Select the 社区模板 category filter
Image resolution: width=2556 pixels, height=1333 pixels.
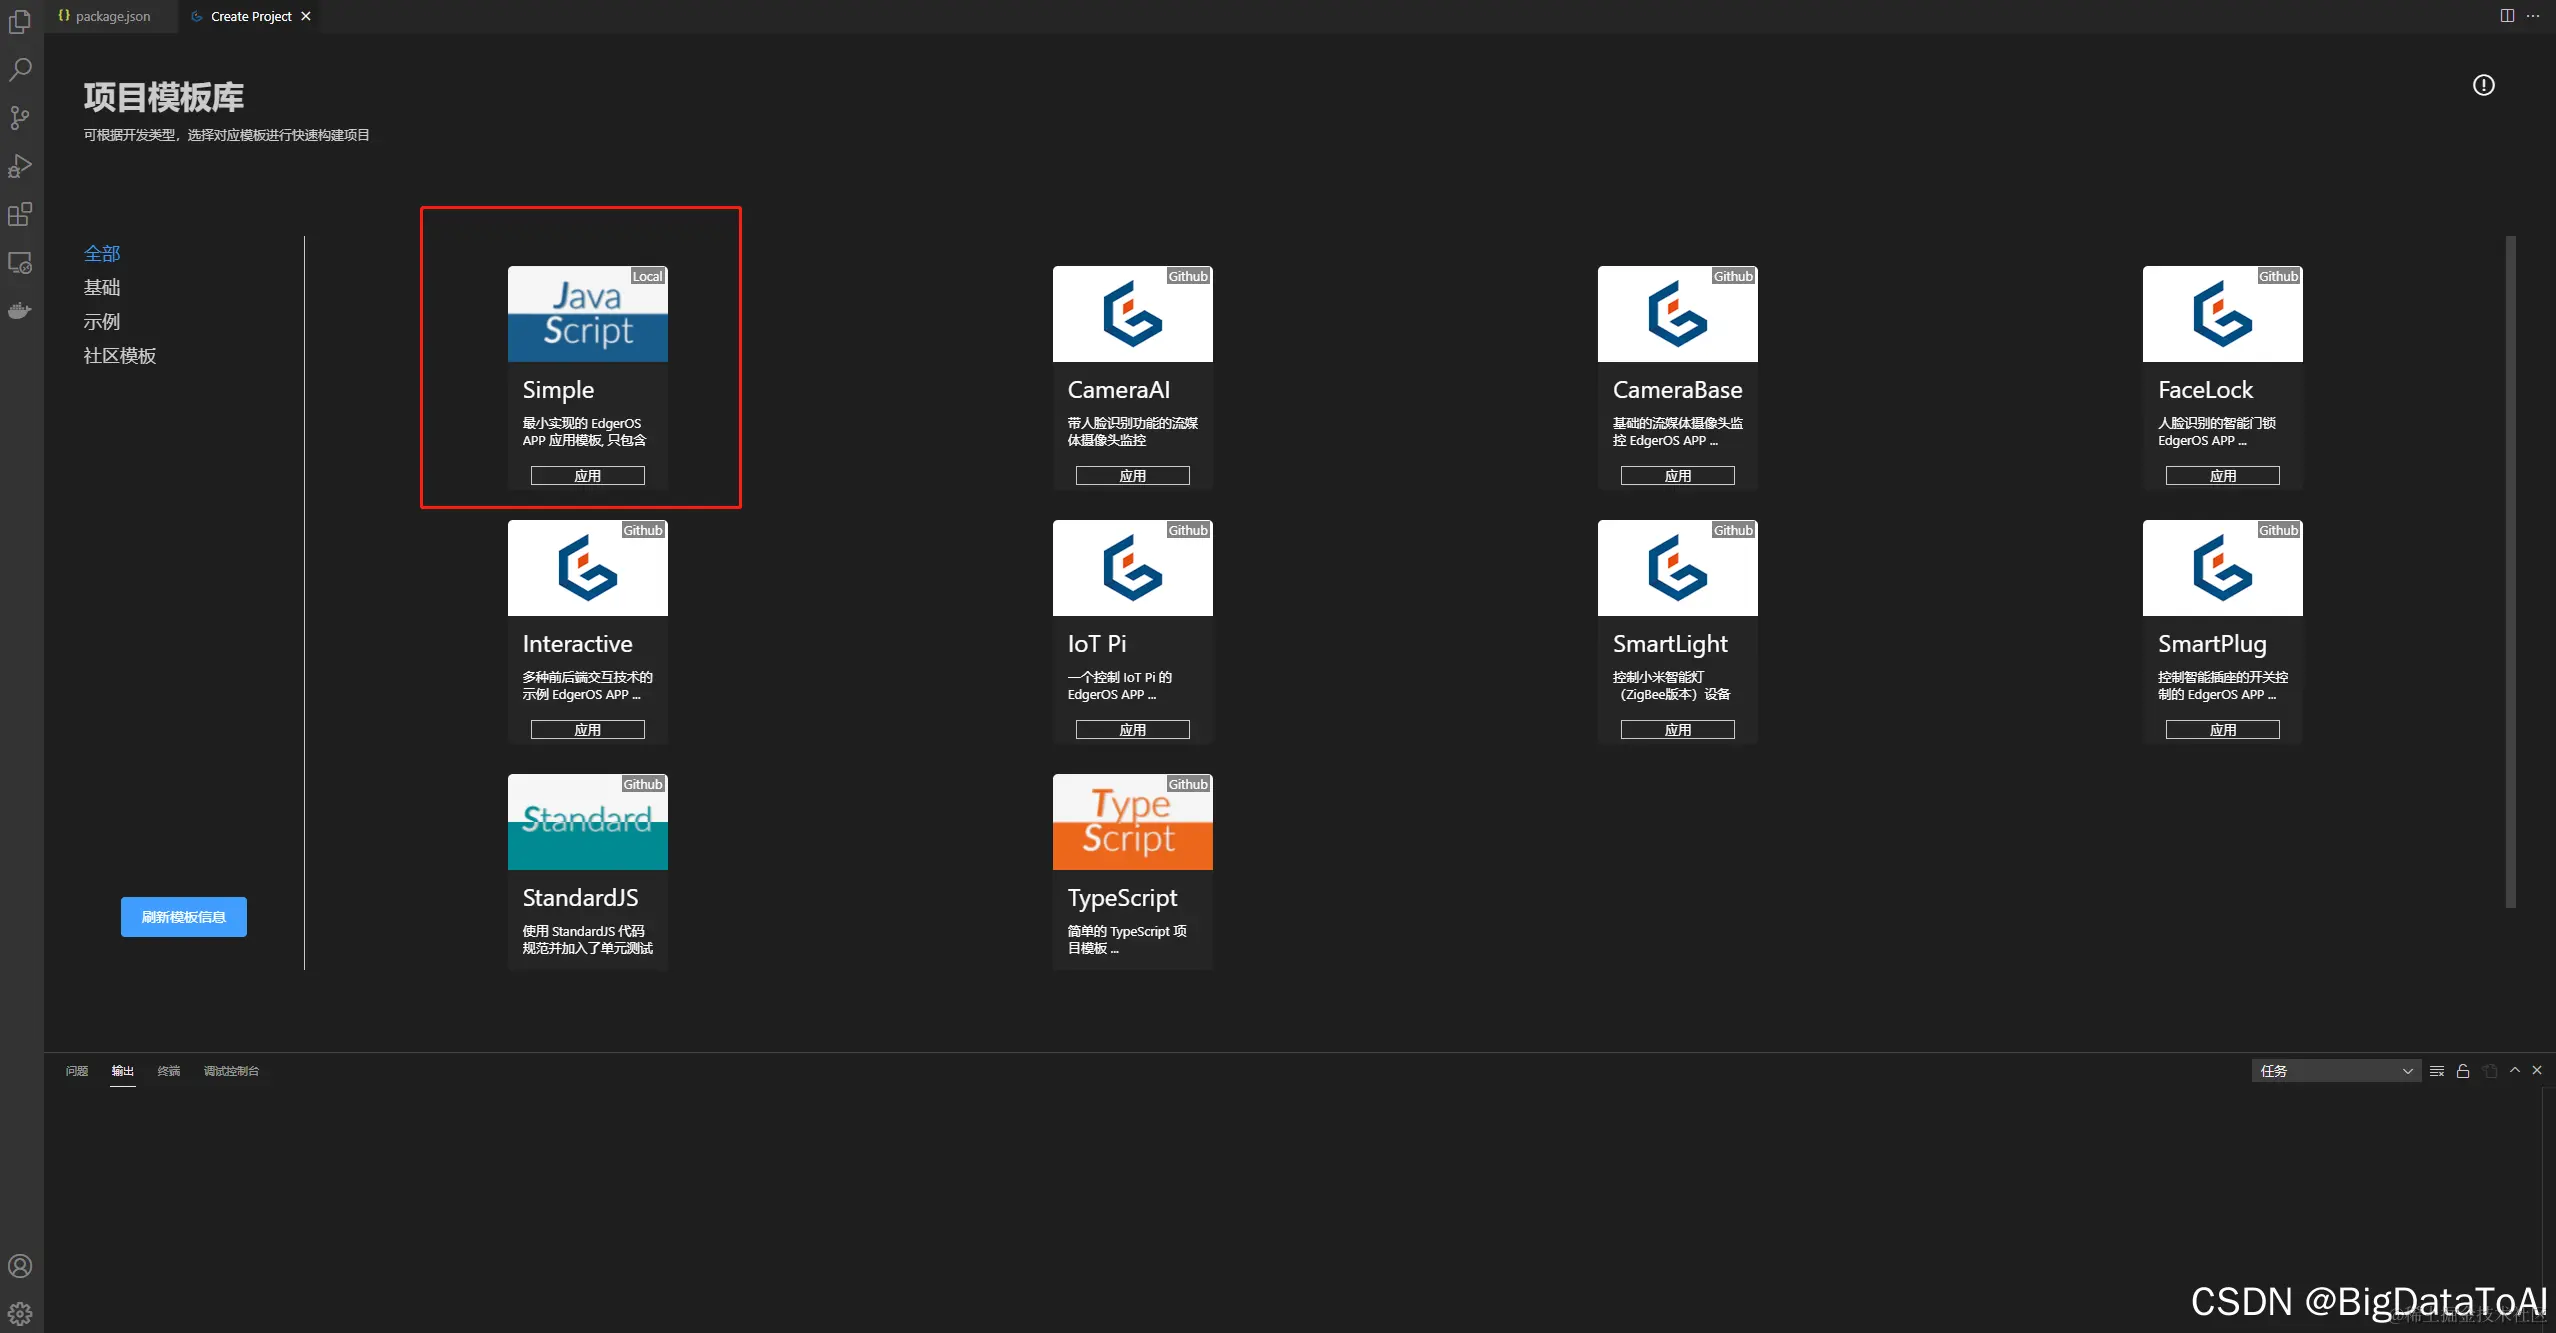point(120,356)
